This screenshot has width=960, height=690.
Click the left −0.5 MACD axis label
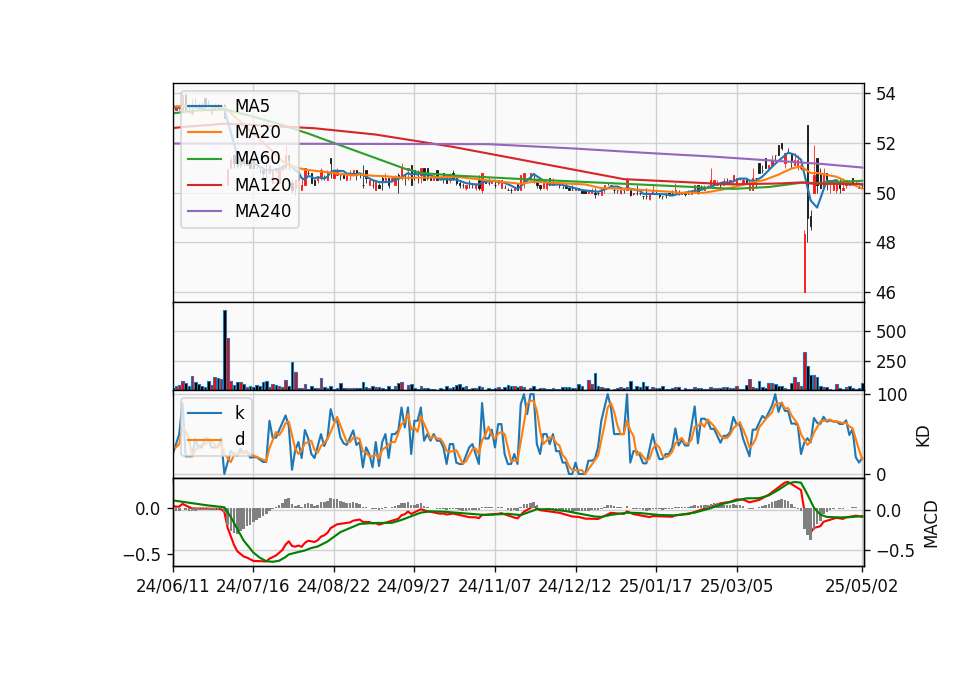click(142, 555)
